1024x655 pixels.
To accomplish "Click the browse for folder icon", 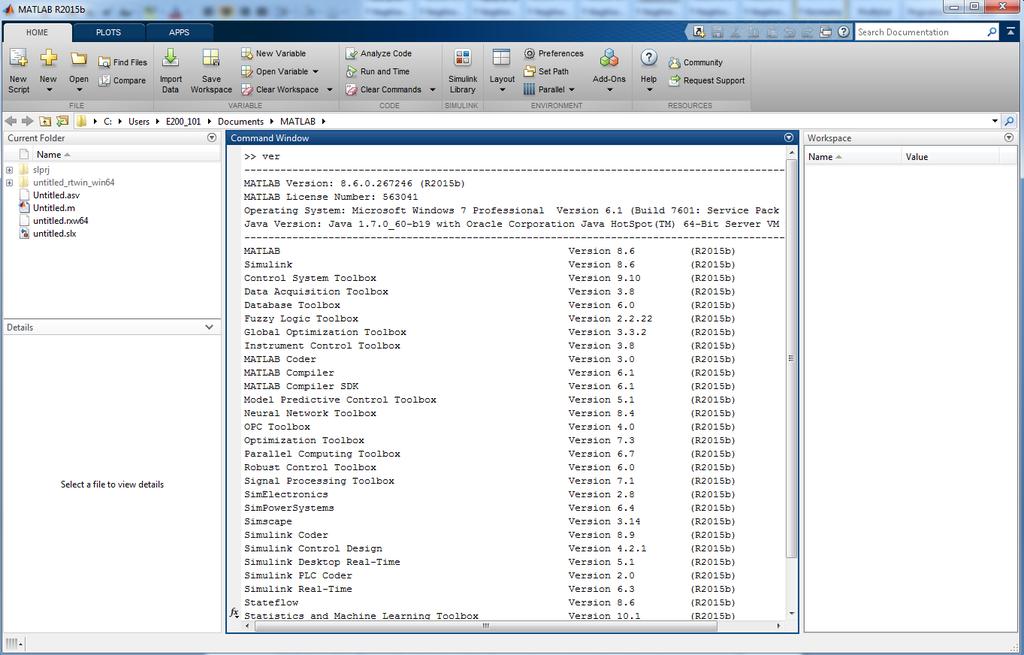I will pyautogui.click(x=62, y=121).
